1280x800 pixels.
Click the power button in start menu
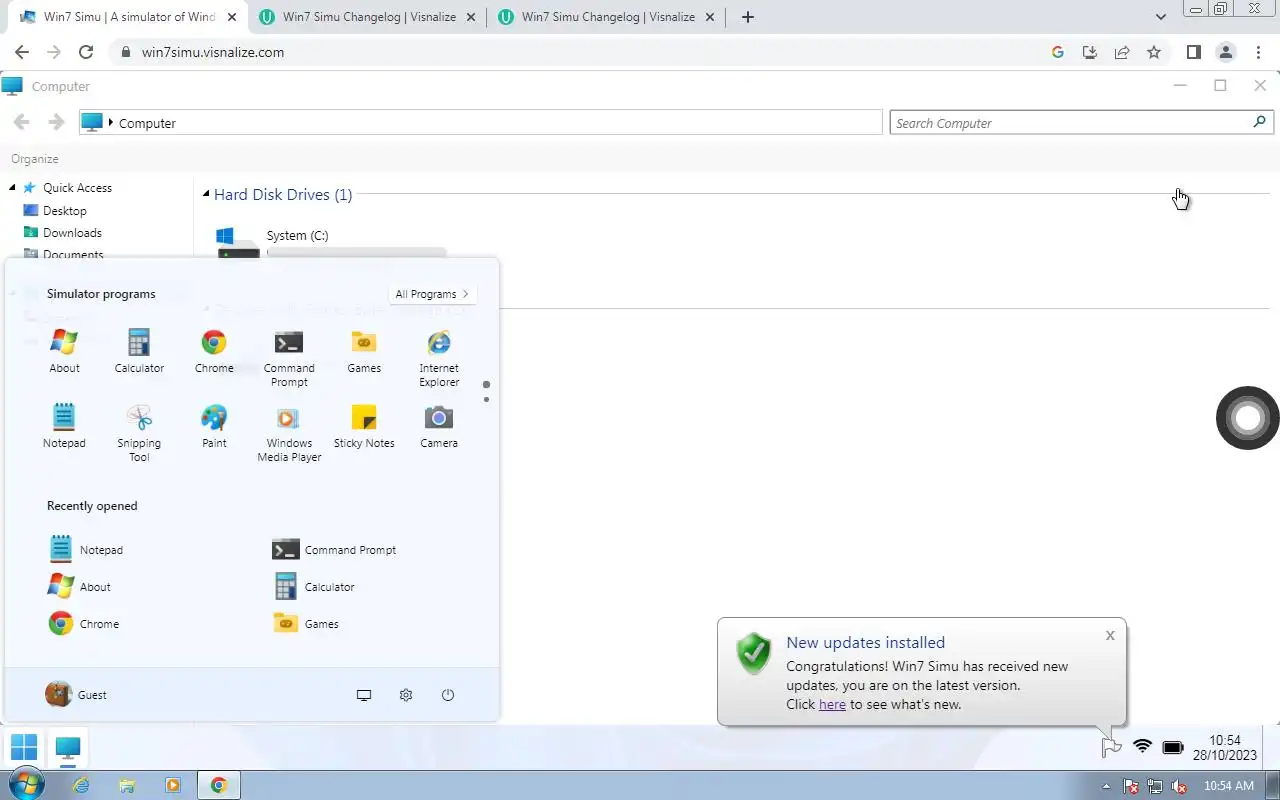tap(448, 695)
